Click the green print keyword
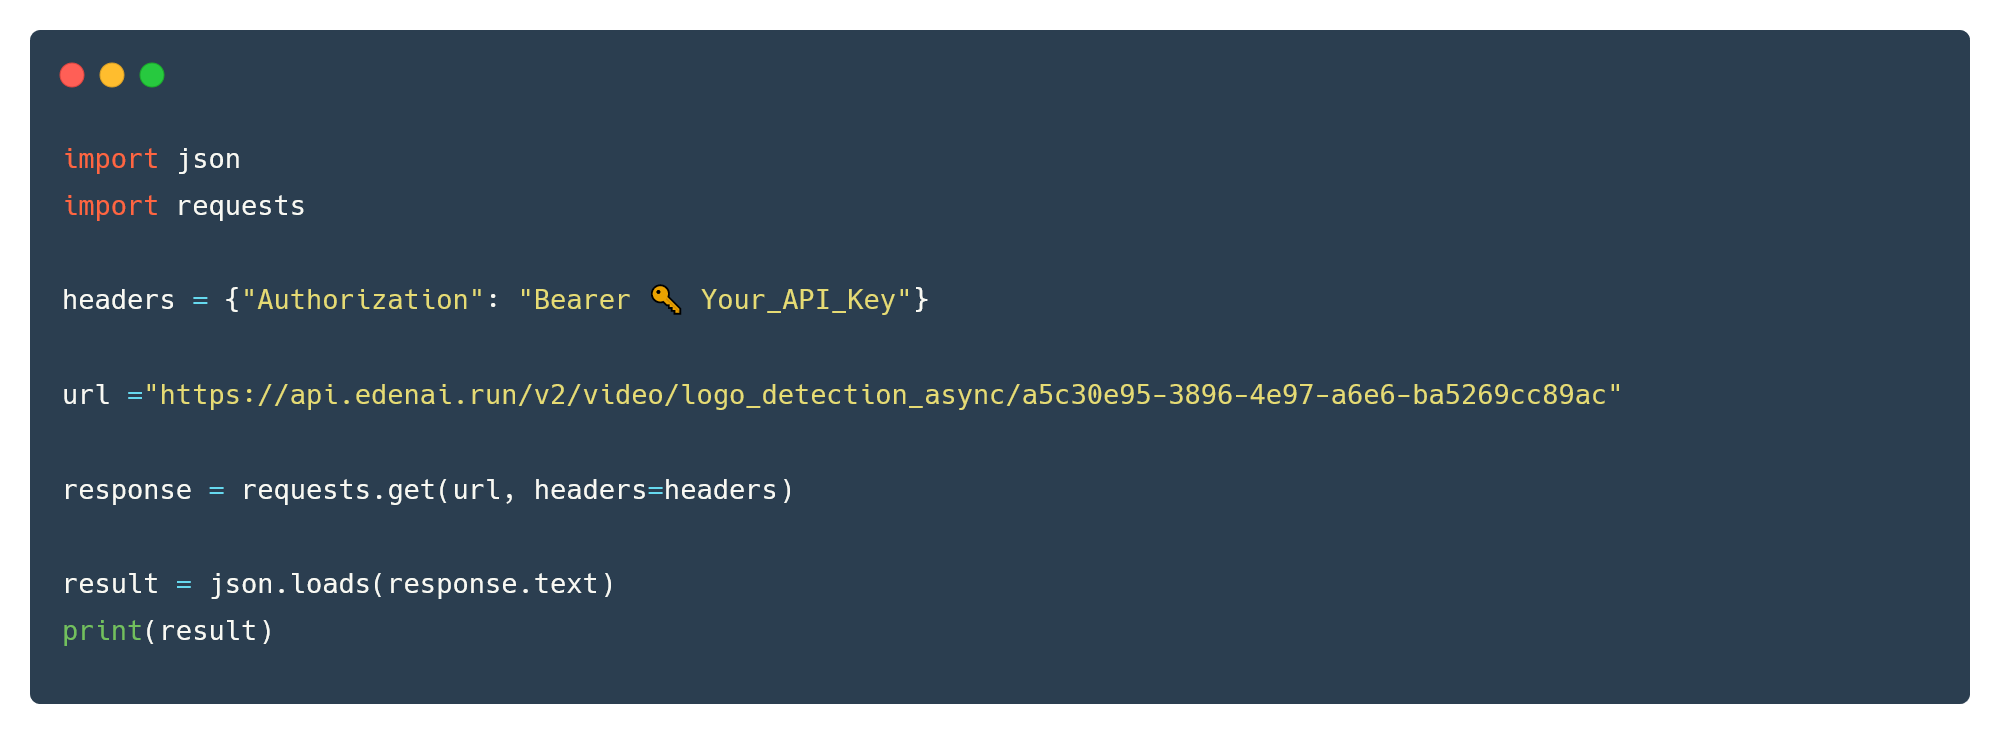 point(102,631)
